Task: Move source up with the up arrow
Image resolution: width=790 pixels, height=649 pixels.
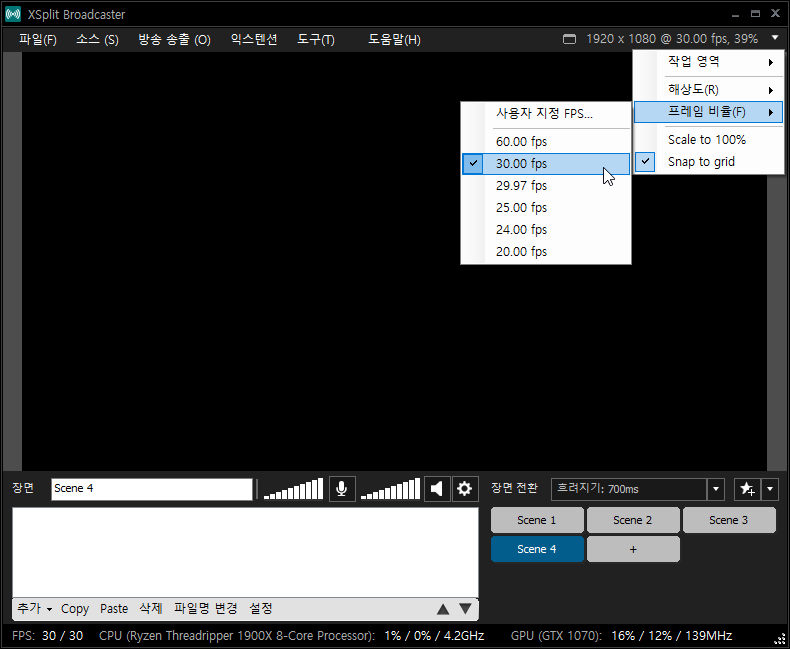Action: pos(443,609)
